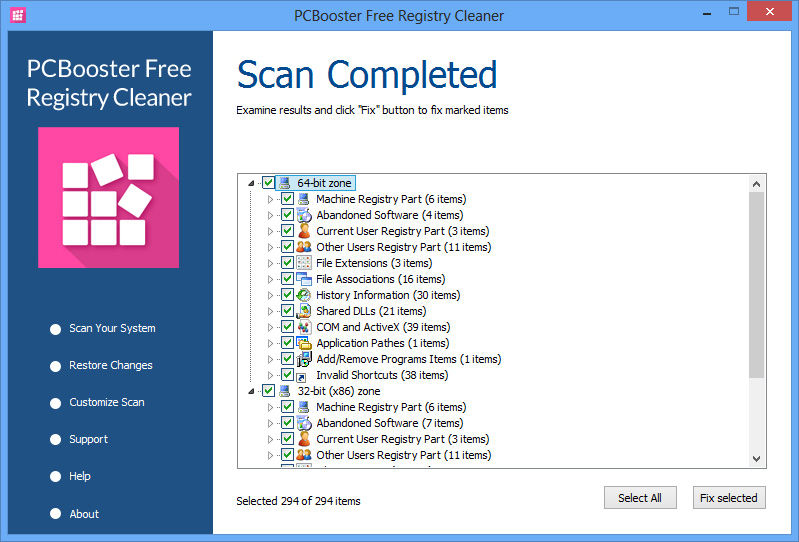Select 'Invalid Shortcuts (38 items)' row

click(x=382, y=375)
